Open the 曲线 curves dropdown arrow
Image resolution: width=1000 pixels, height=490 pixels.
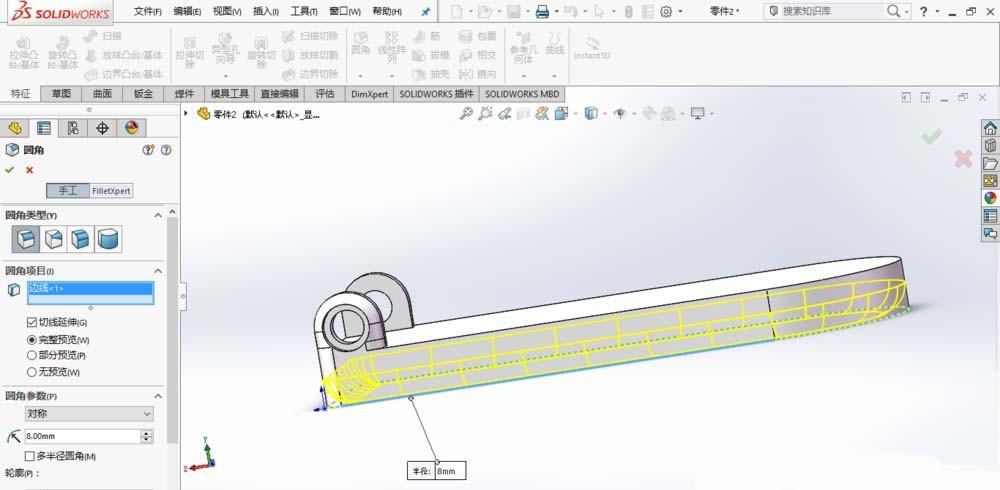click(x=554, y=75)
